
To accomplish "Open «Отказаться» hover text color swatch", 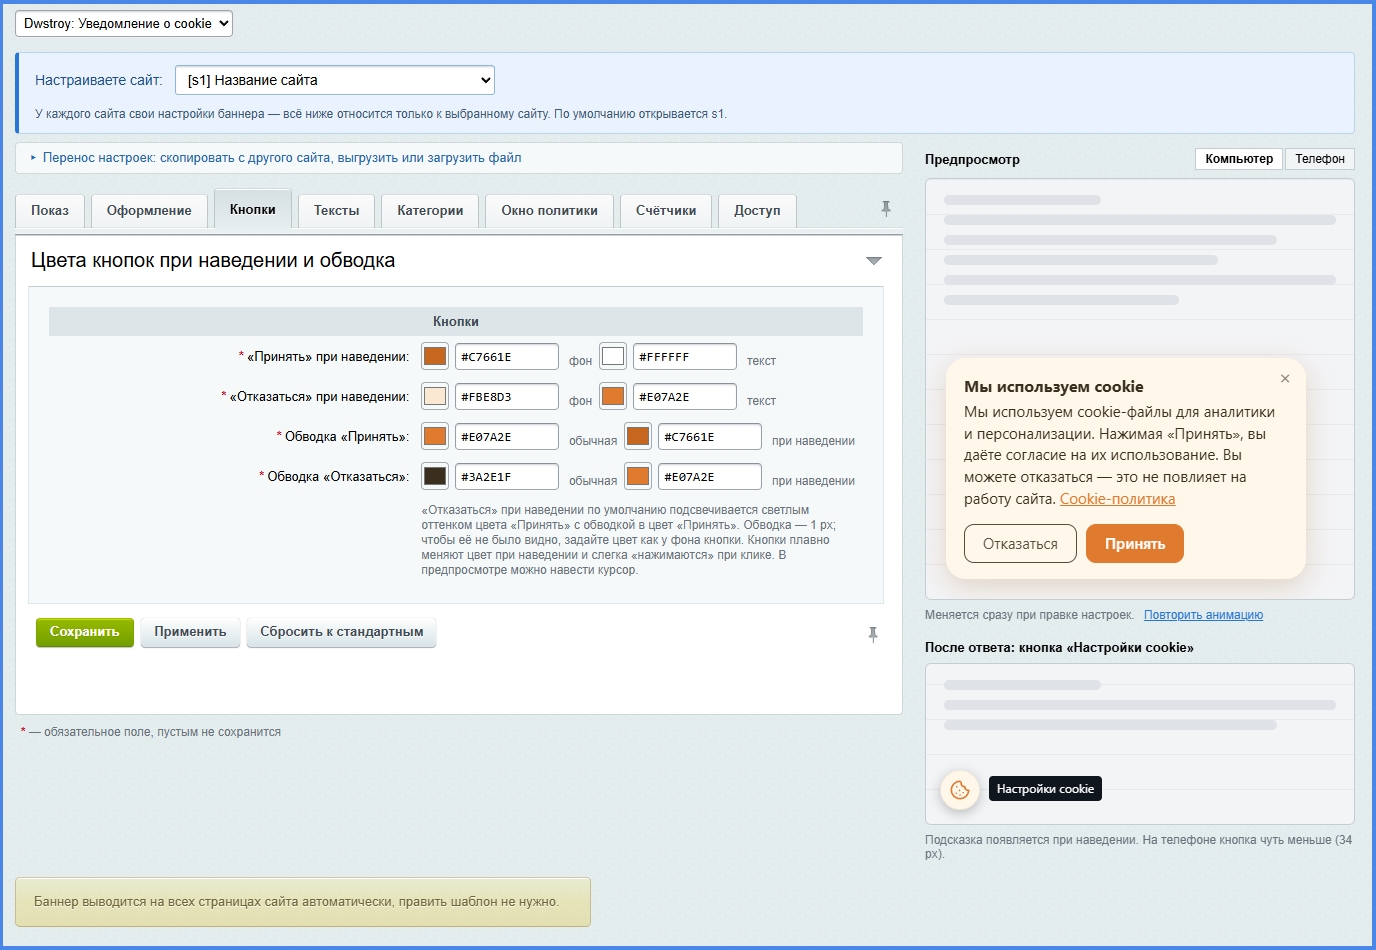I will point(613,396).
